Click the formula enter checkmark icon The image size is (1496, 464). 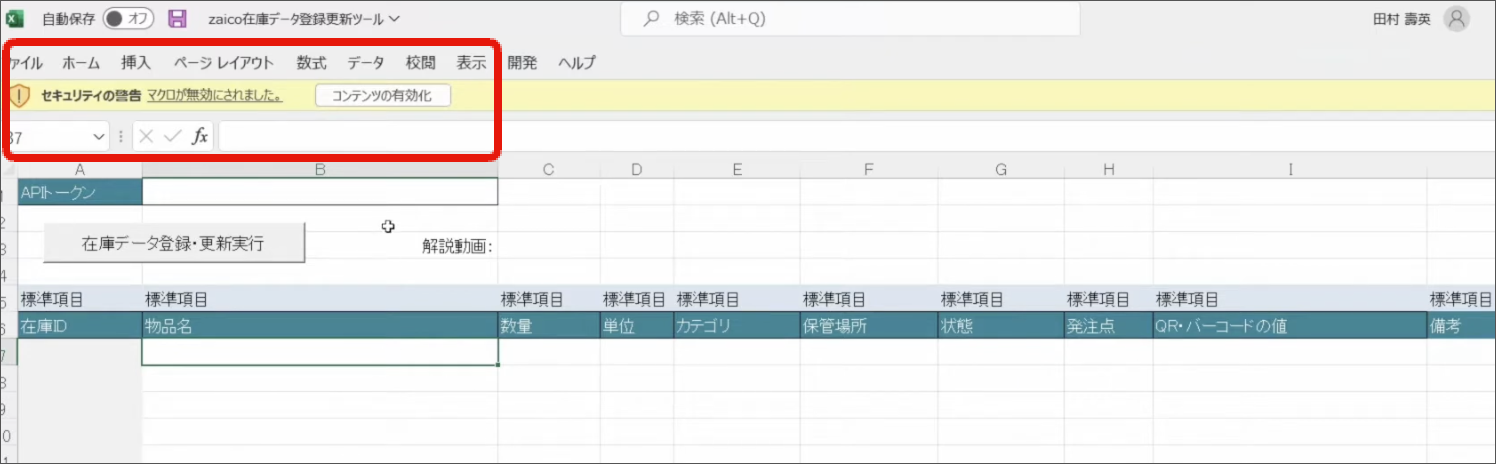(x=172, y=137)
